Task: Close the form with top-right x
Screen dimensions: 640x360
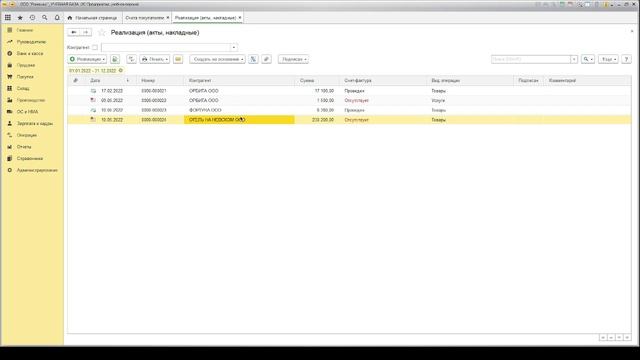Action: [x=632, y=31]
